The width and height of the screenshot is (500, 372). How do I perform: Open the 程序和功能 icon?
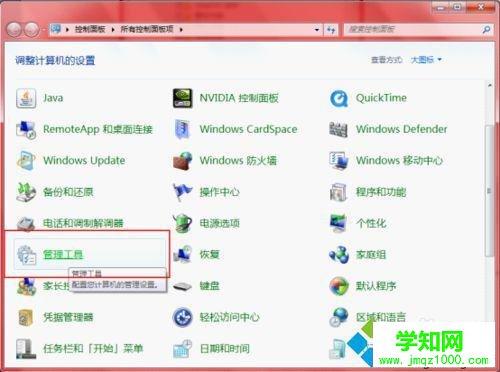(x=339, y=192)
